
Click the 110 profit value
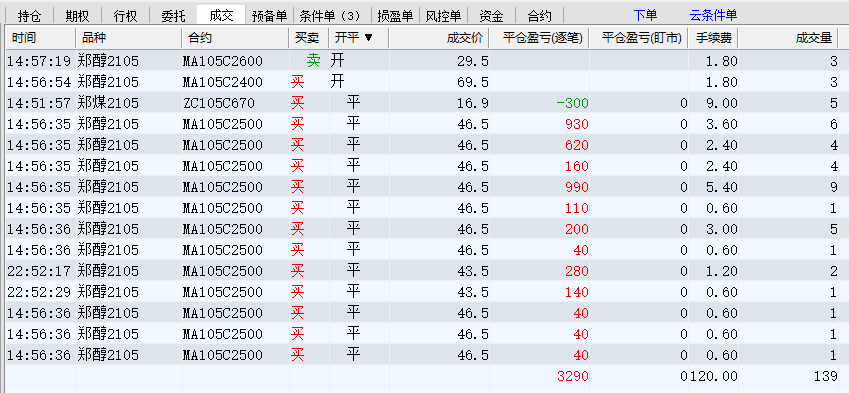pos(576,208)
